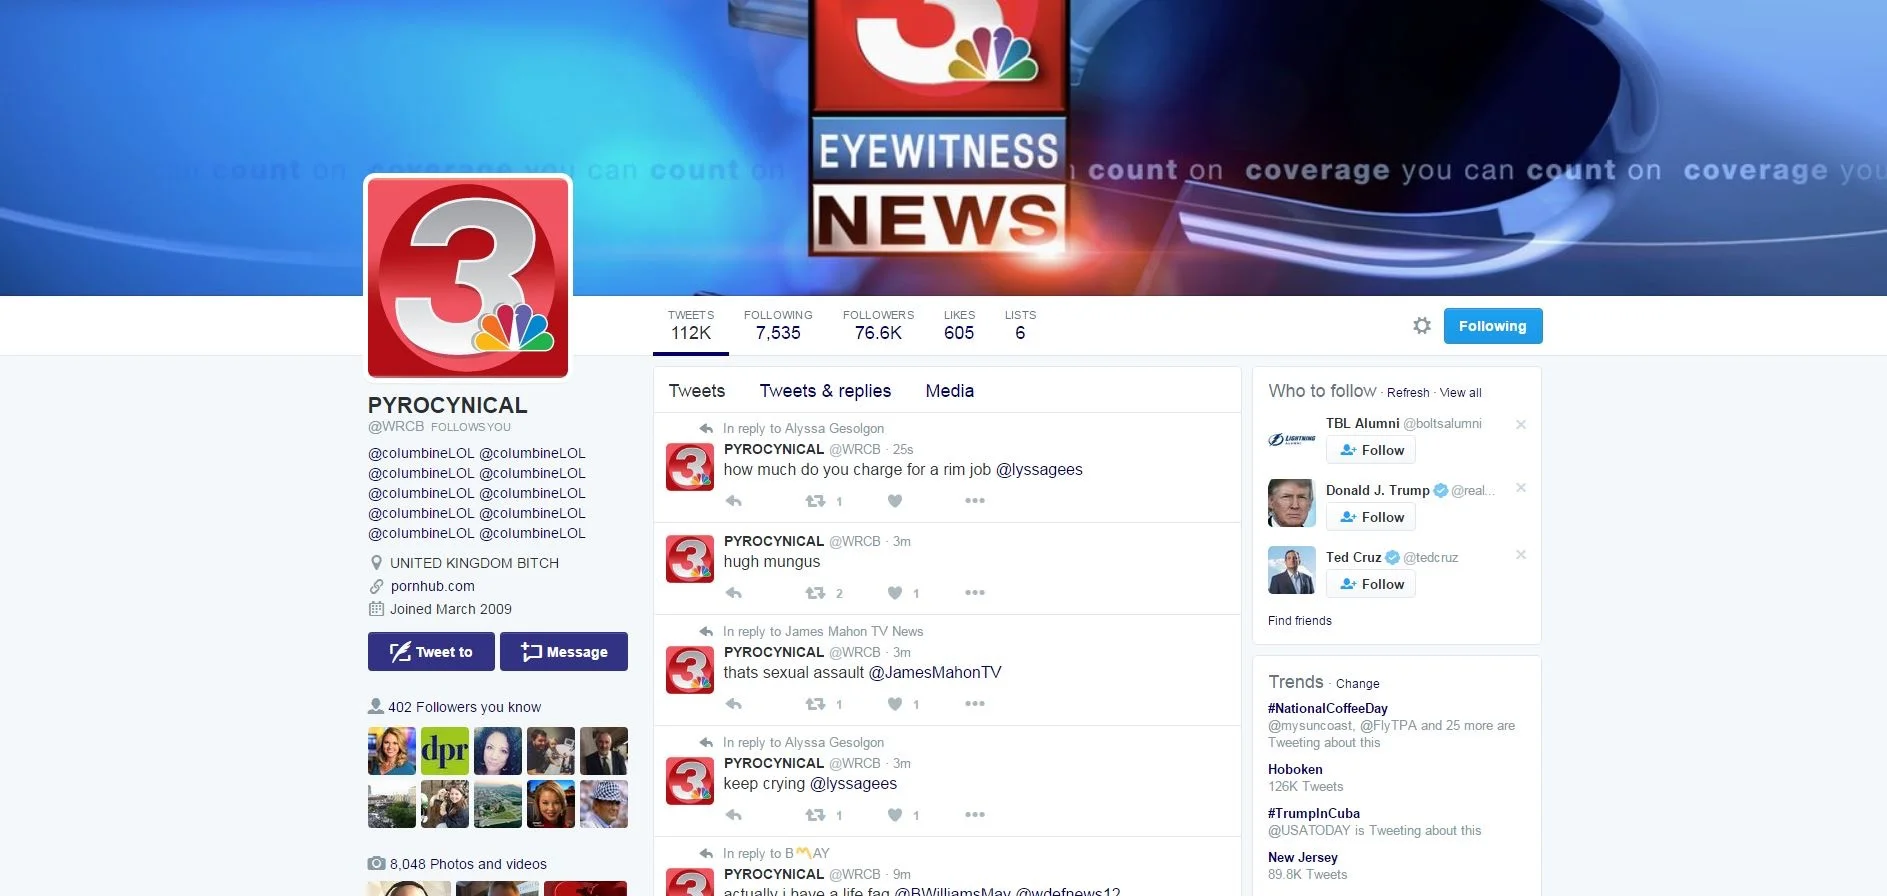The height and width of the screenshot is (896, 1887).
Task: Like the thats sexual assault tweet
Action: click(x=895, y=704)
